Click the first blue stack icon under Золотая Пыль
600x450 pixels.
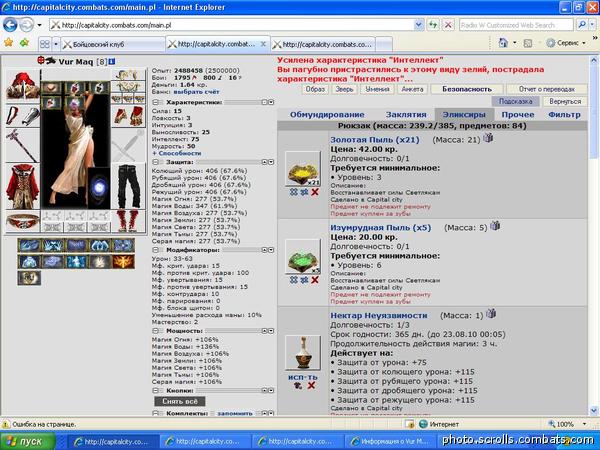pyautogui.click(x=293, y=192)
